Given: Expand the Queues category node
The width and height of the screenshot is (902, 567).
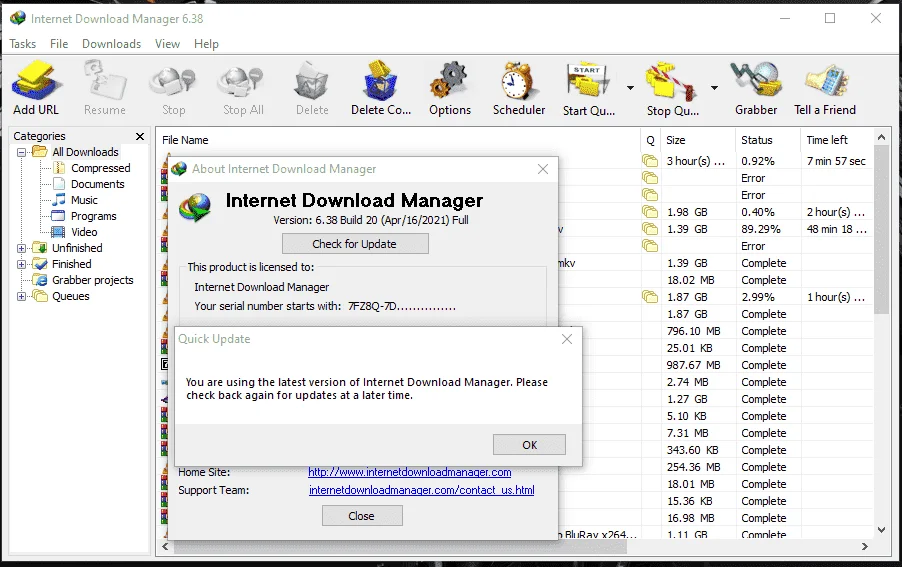Looking at the screenshot, I should click(21, 297).
